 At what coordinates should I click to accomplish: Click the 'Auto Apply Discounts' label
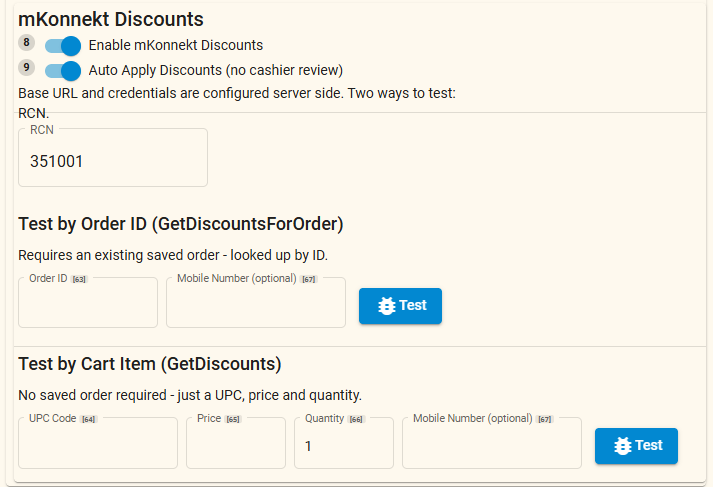[216, 70]
